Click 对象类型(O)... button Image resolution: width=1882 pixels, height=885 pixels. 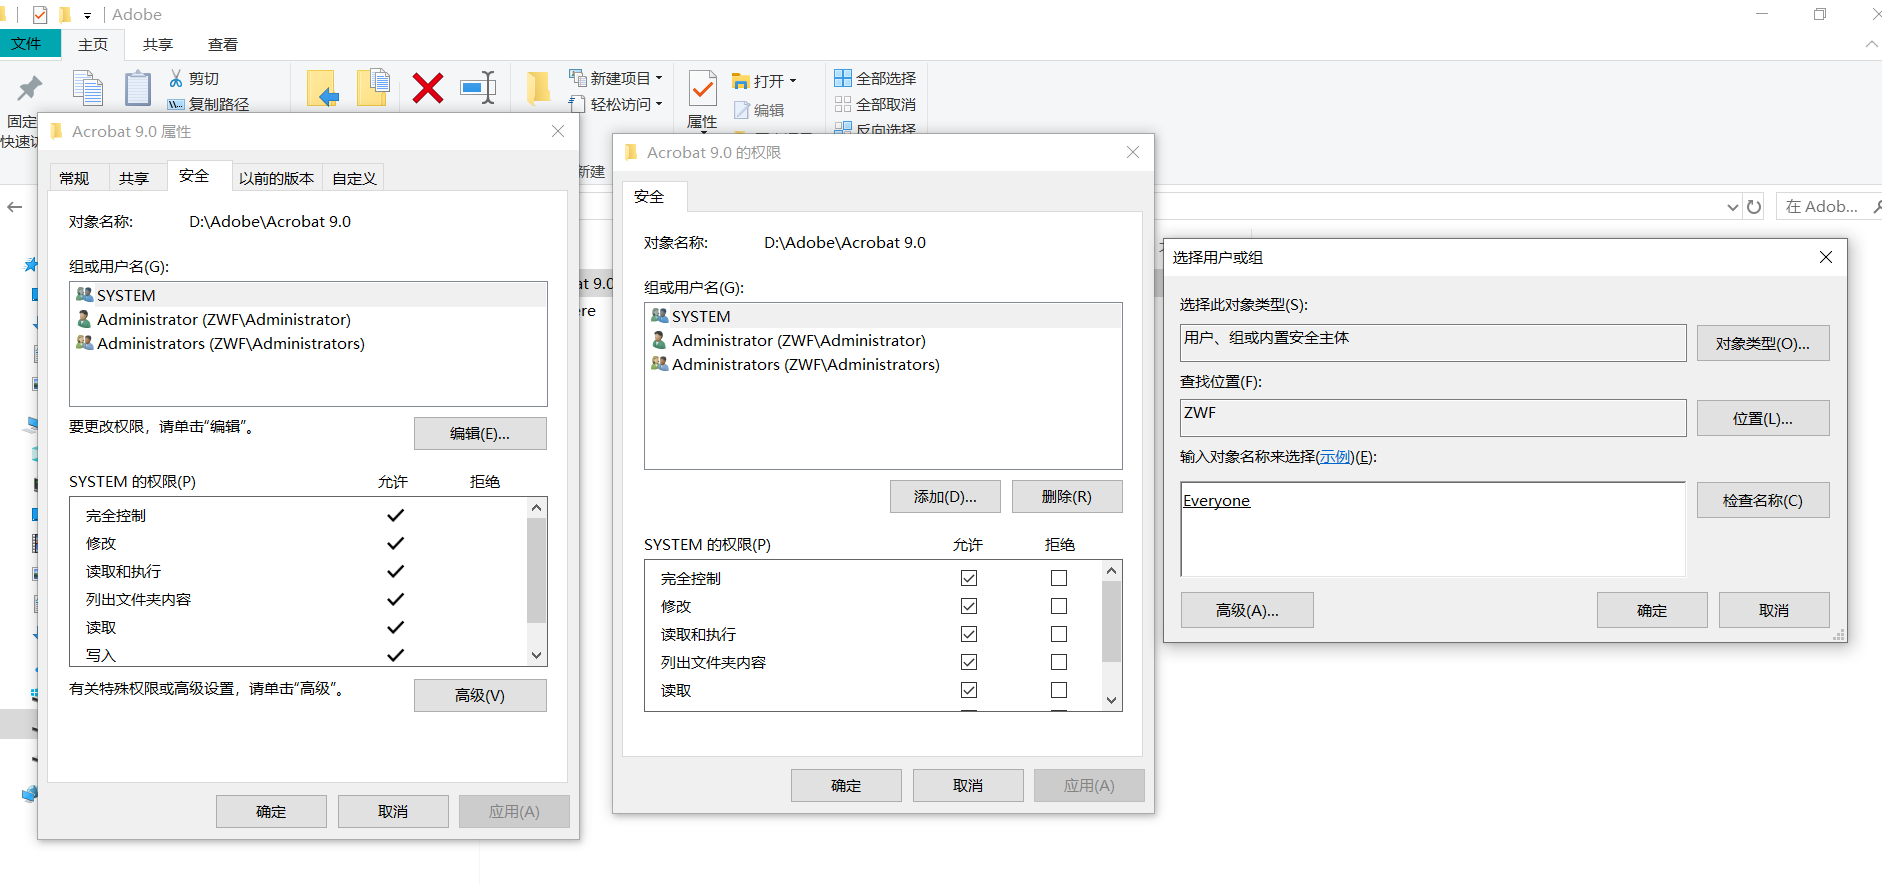1763,343
